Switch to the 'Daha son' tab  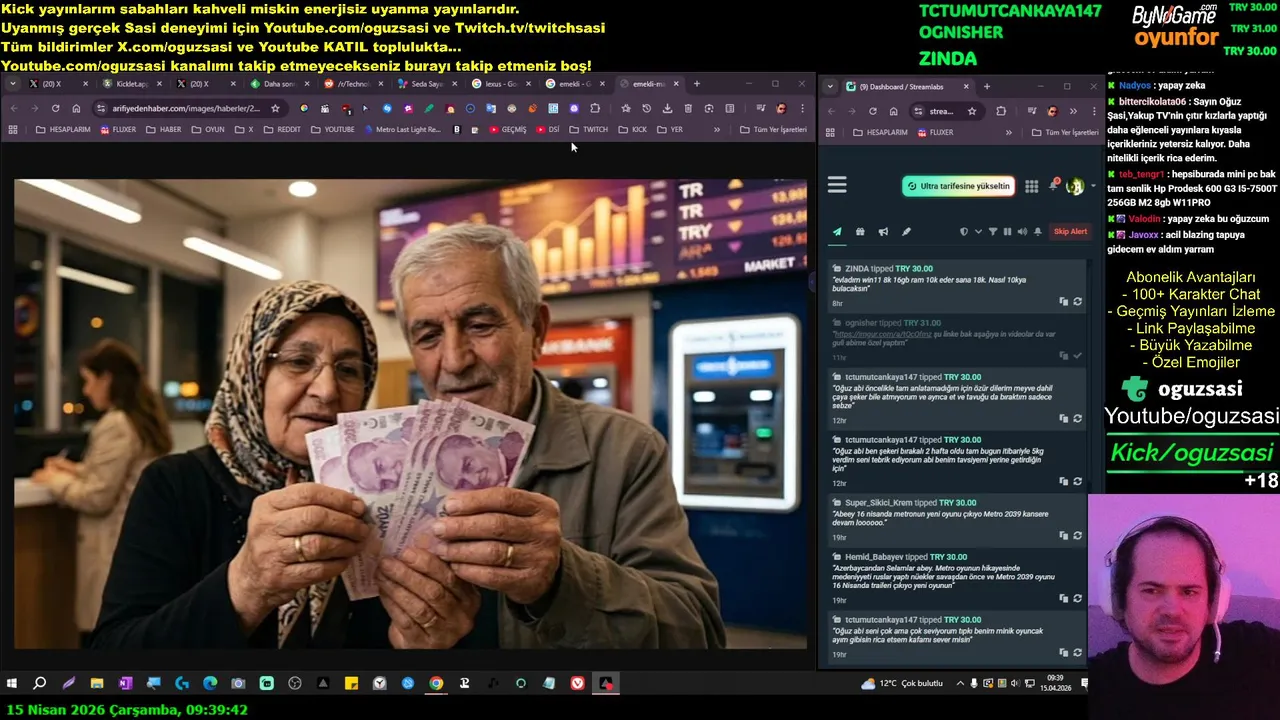[279, 84]
